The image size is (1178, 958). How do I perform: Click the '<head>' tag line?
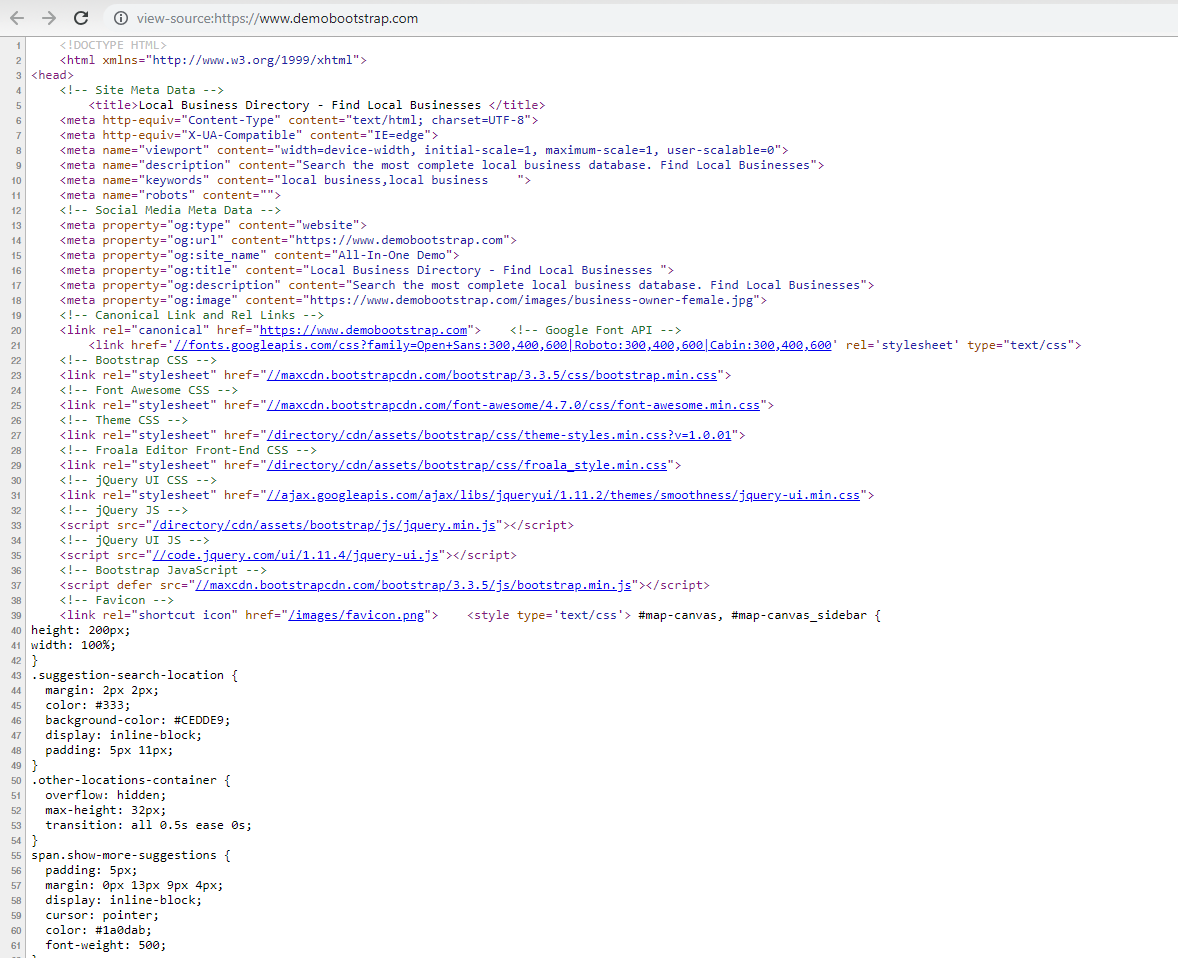[53, 75]
